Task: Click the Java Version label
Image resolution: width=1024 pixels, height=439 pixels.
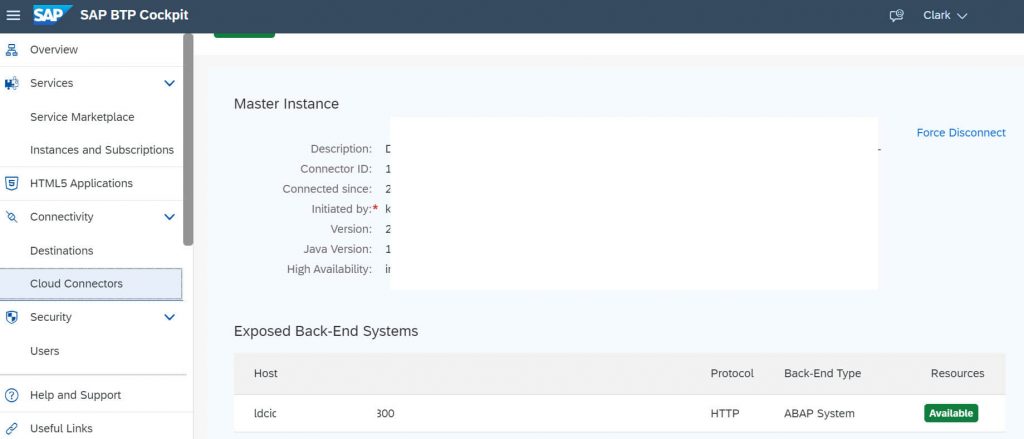Action: pyautogui.click(x=338, y=250)
